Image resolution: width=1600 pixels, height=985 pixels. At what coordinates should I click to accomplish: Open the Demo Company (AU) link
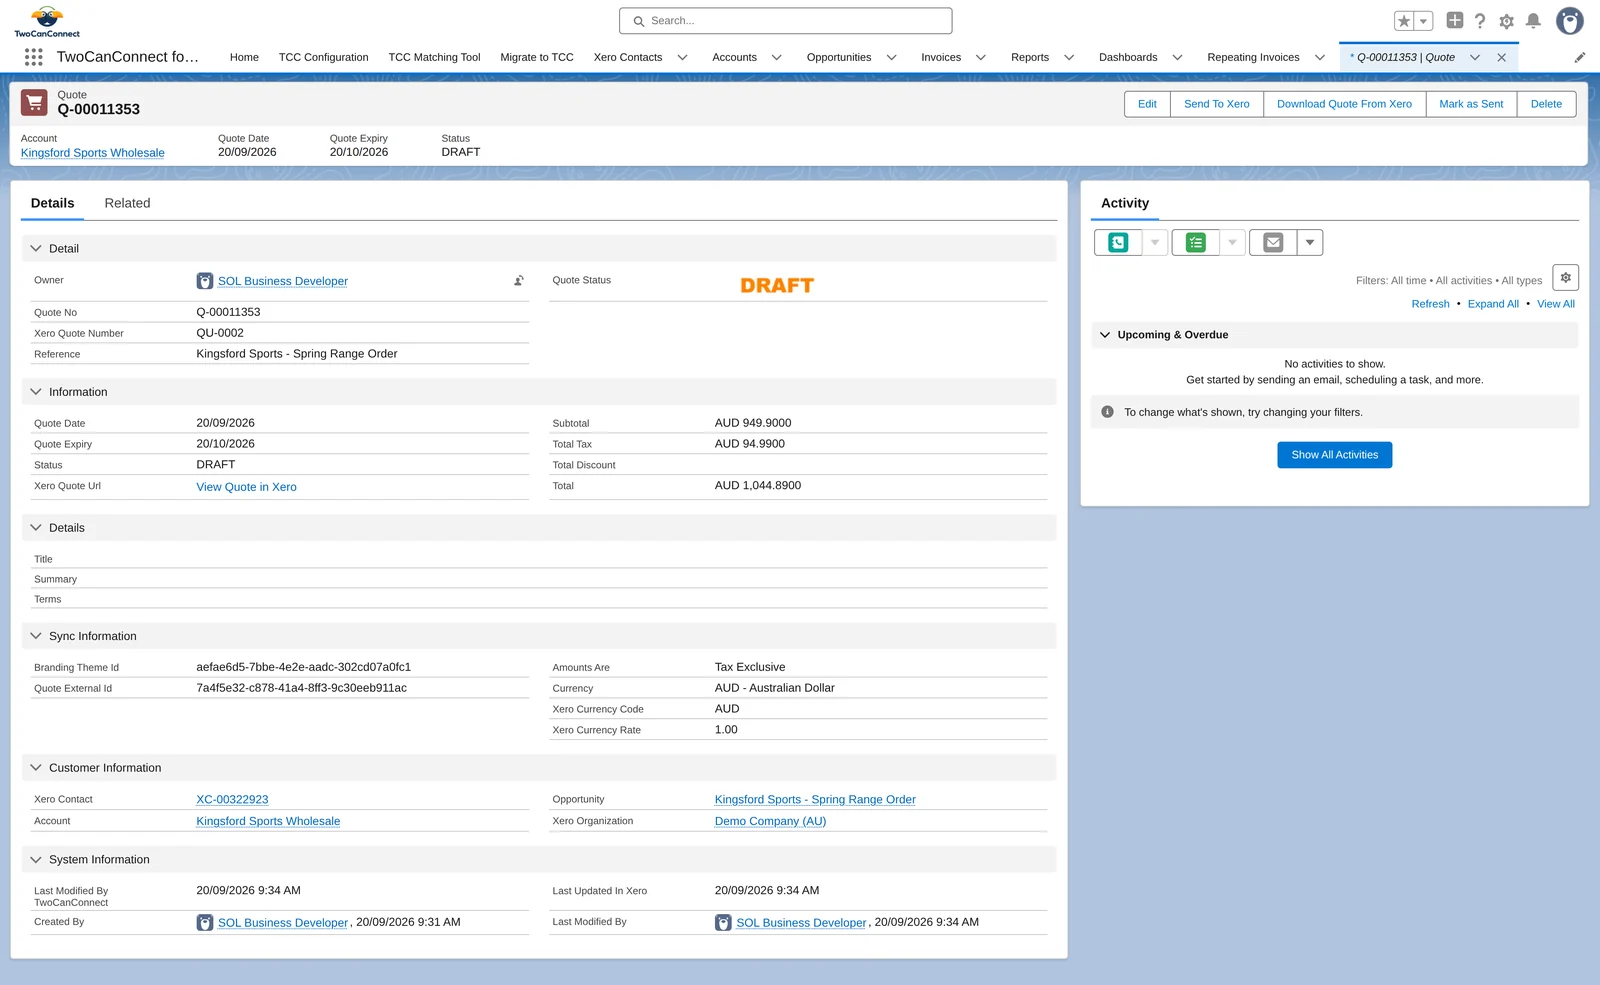pos(770,821)
